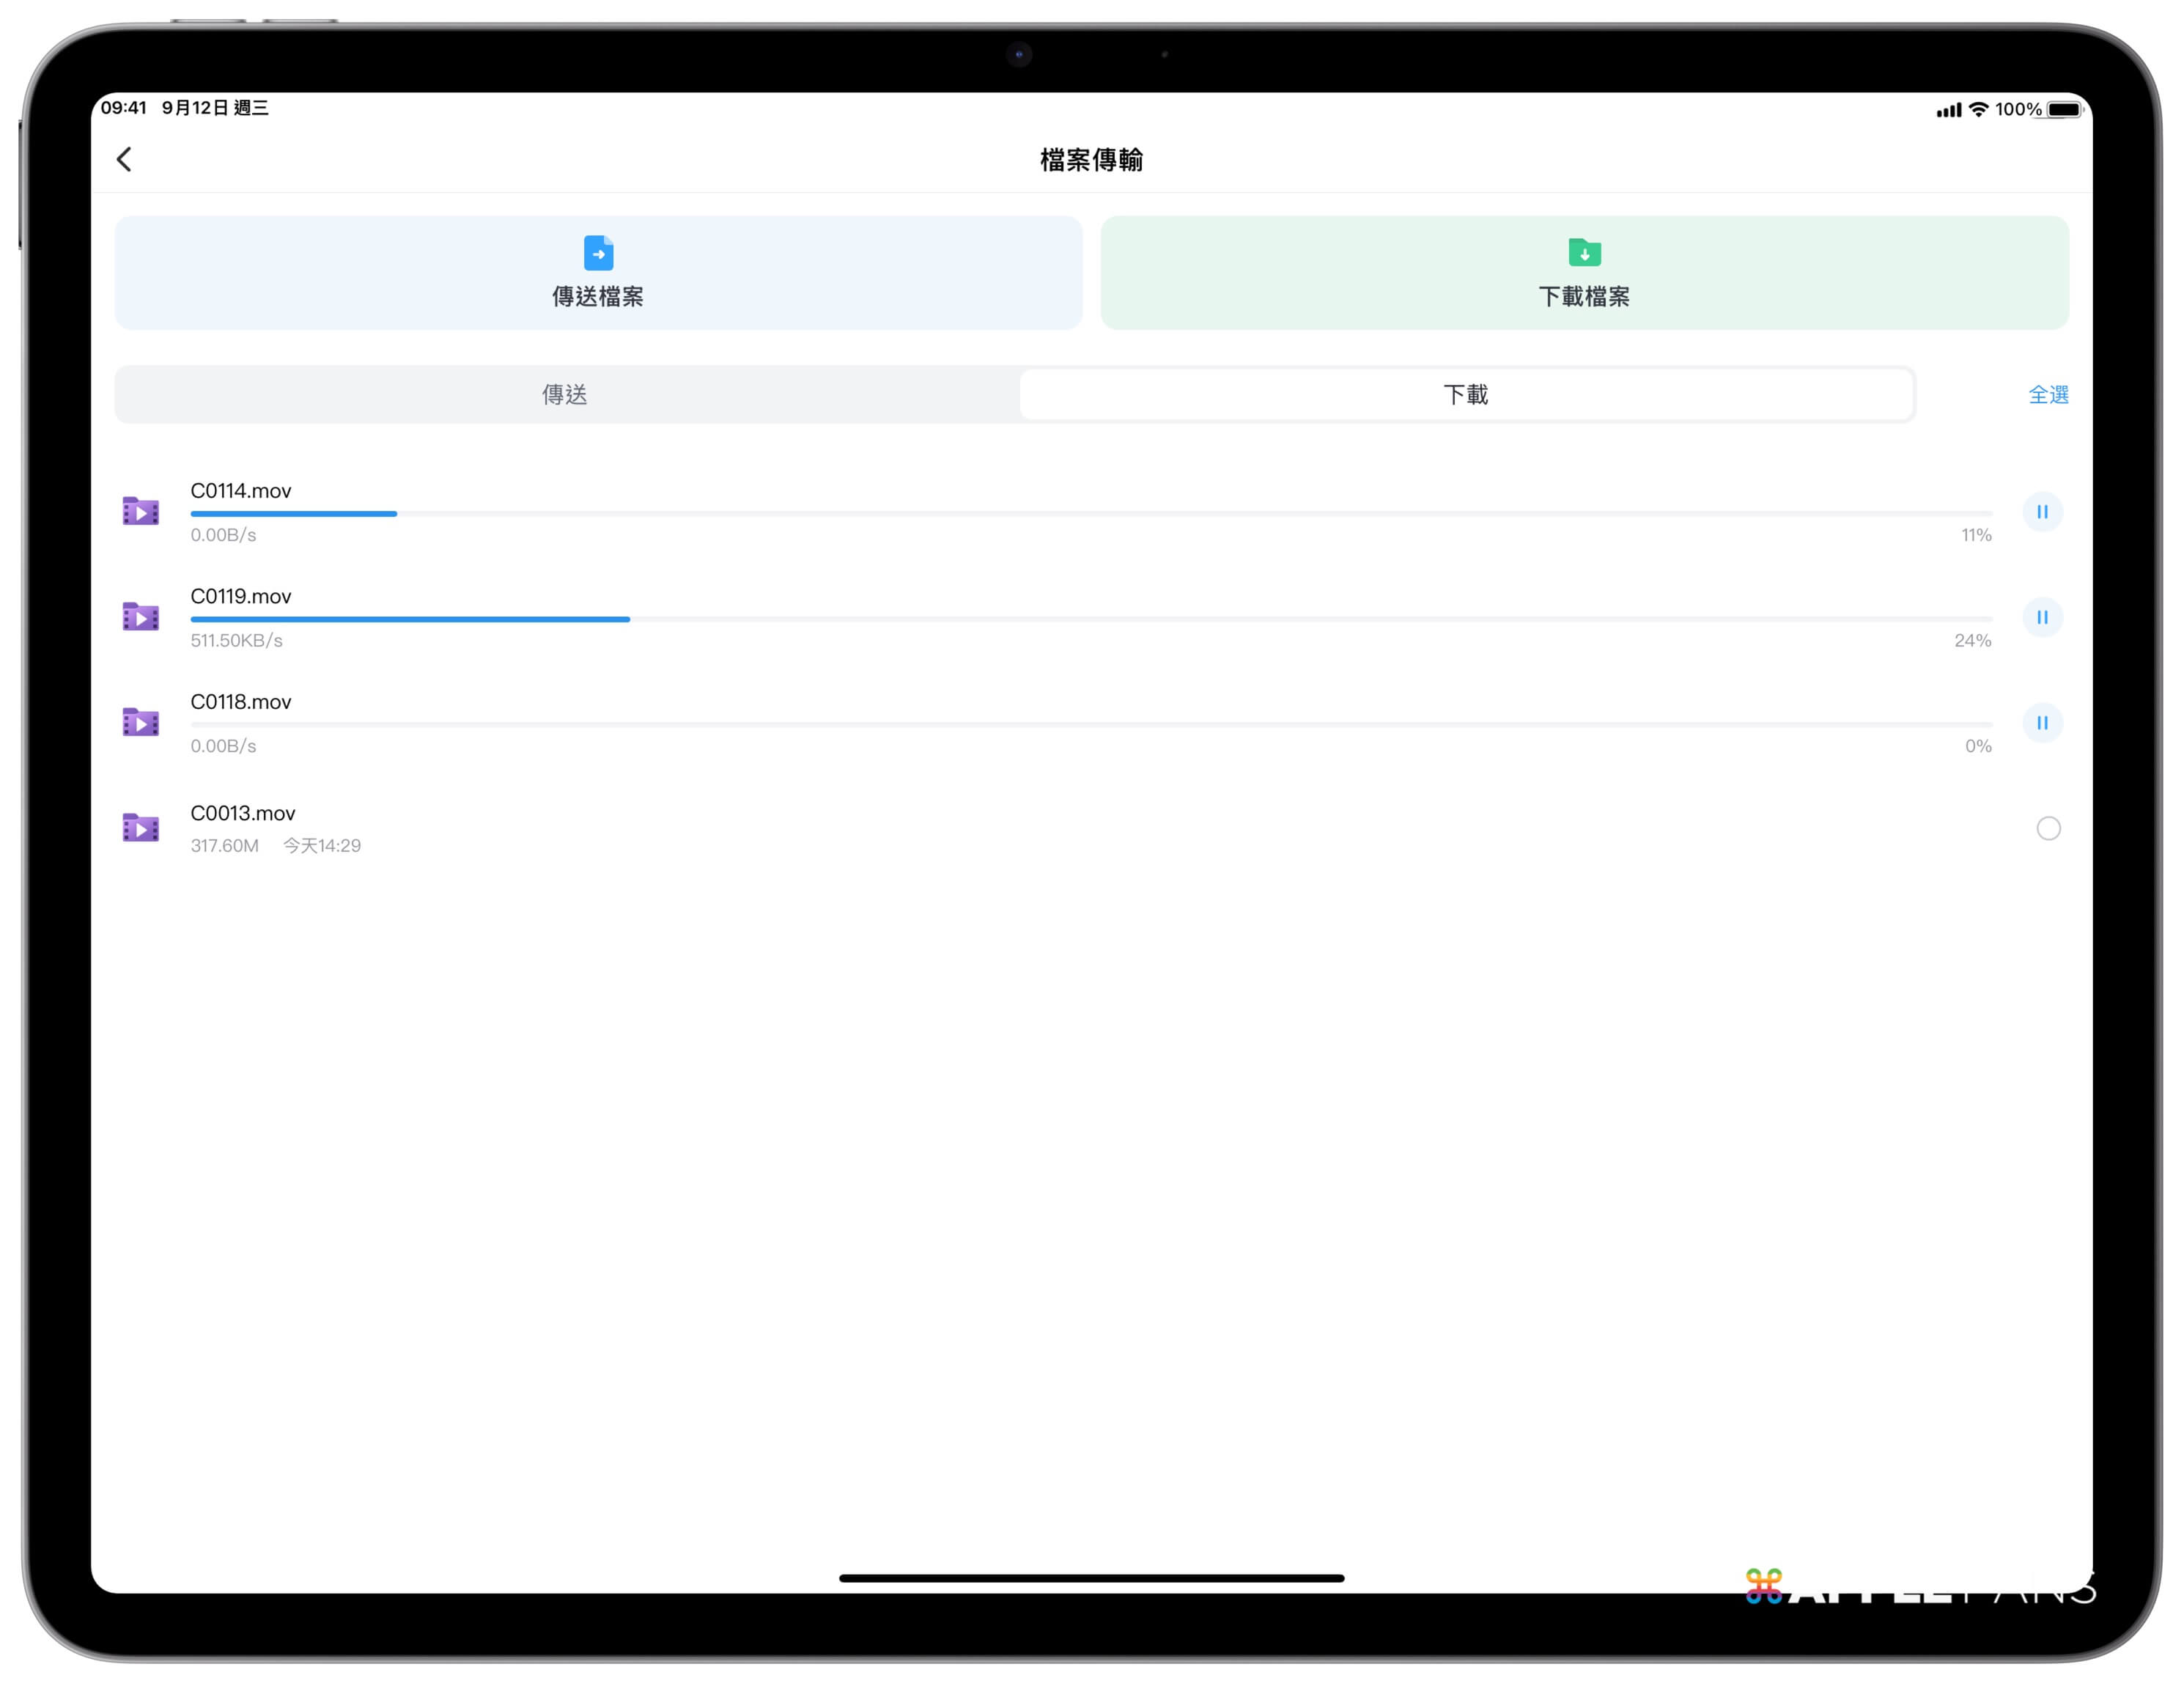
Task: Click the C0119.mov progress bar
Action: [x=1090, y=619]
